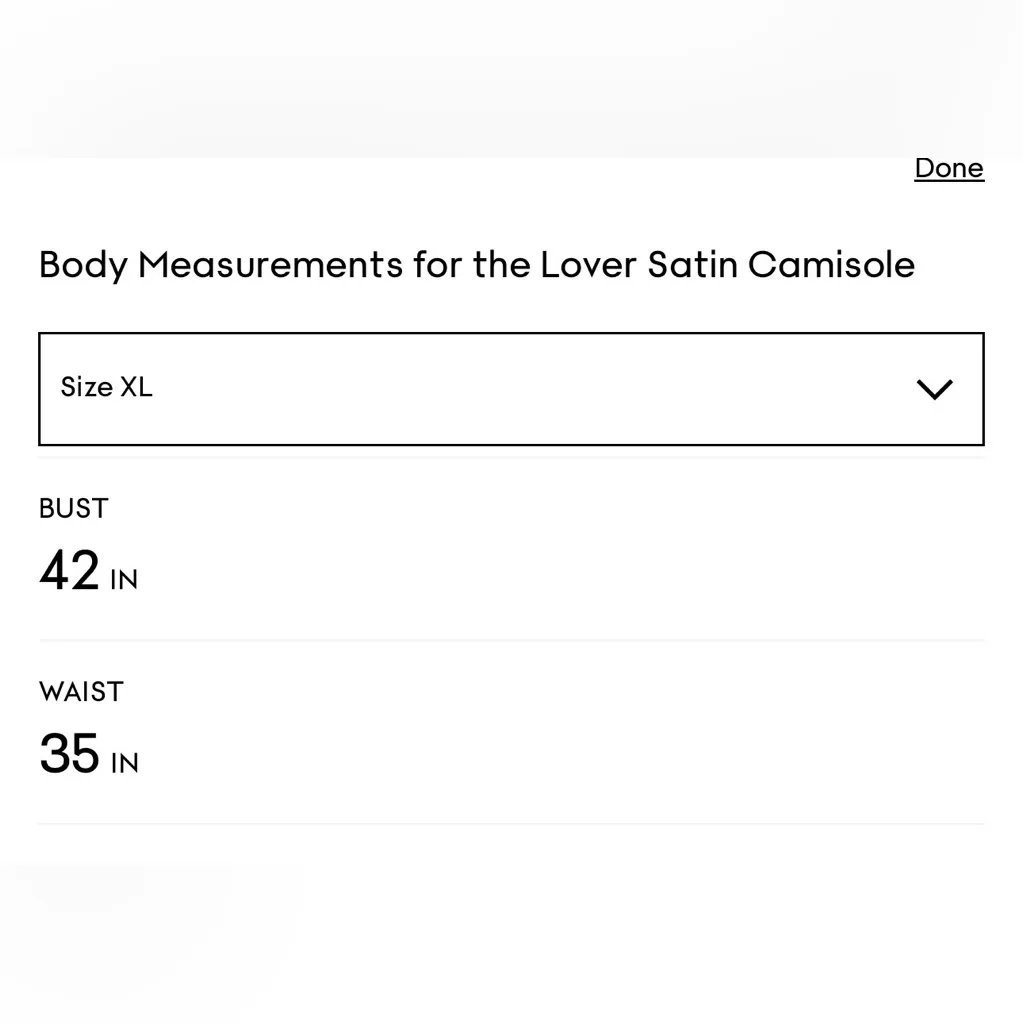Click "Lover Satin Camisole" in the heading

tap(727, 265)
